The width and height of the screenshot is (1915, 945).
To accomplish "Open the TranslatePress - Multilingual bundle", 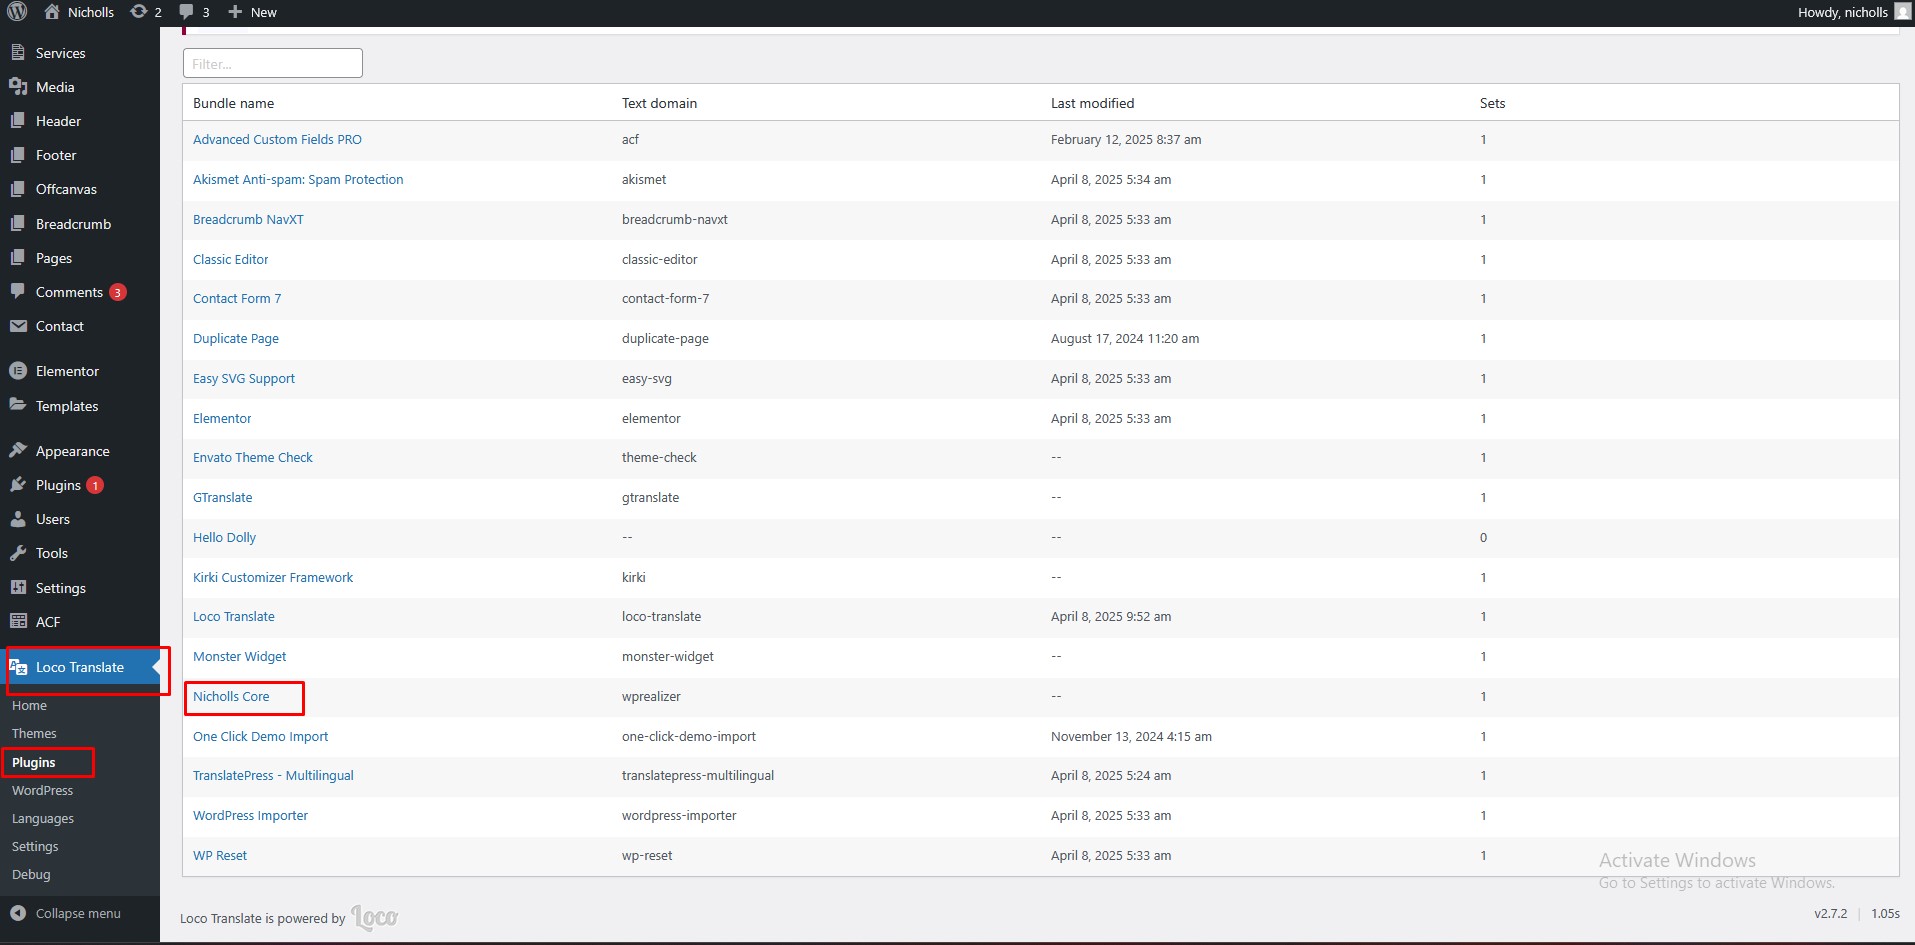I will 273,775.
